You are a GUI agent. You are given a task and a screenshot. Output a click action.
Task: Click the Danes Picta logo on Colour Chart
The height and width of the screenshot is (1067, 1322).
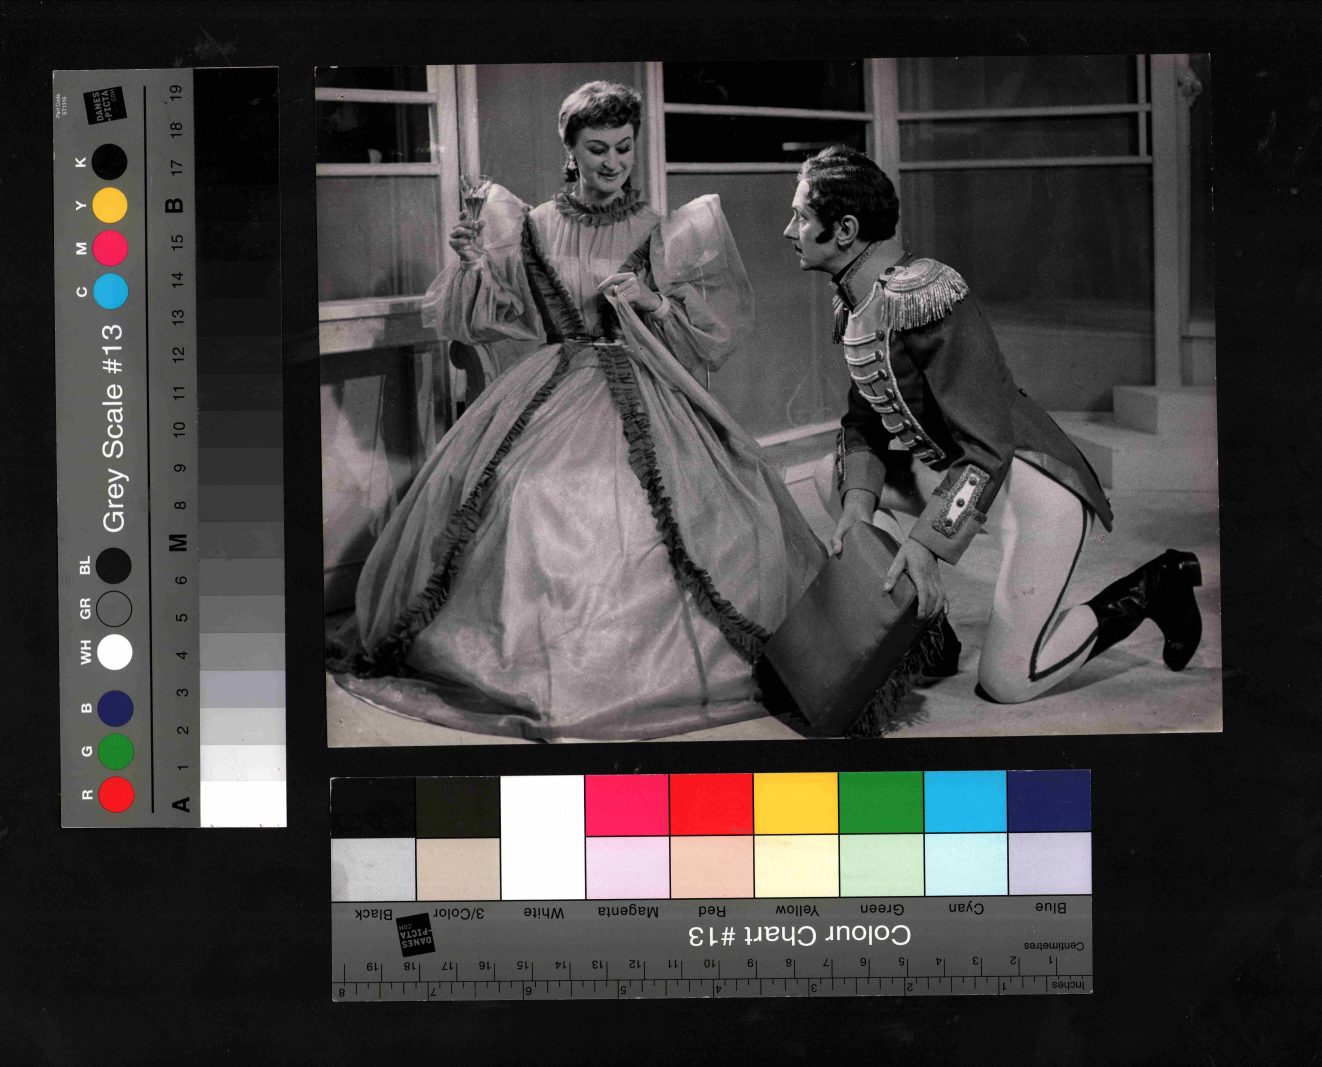point(415,935)
